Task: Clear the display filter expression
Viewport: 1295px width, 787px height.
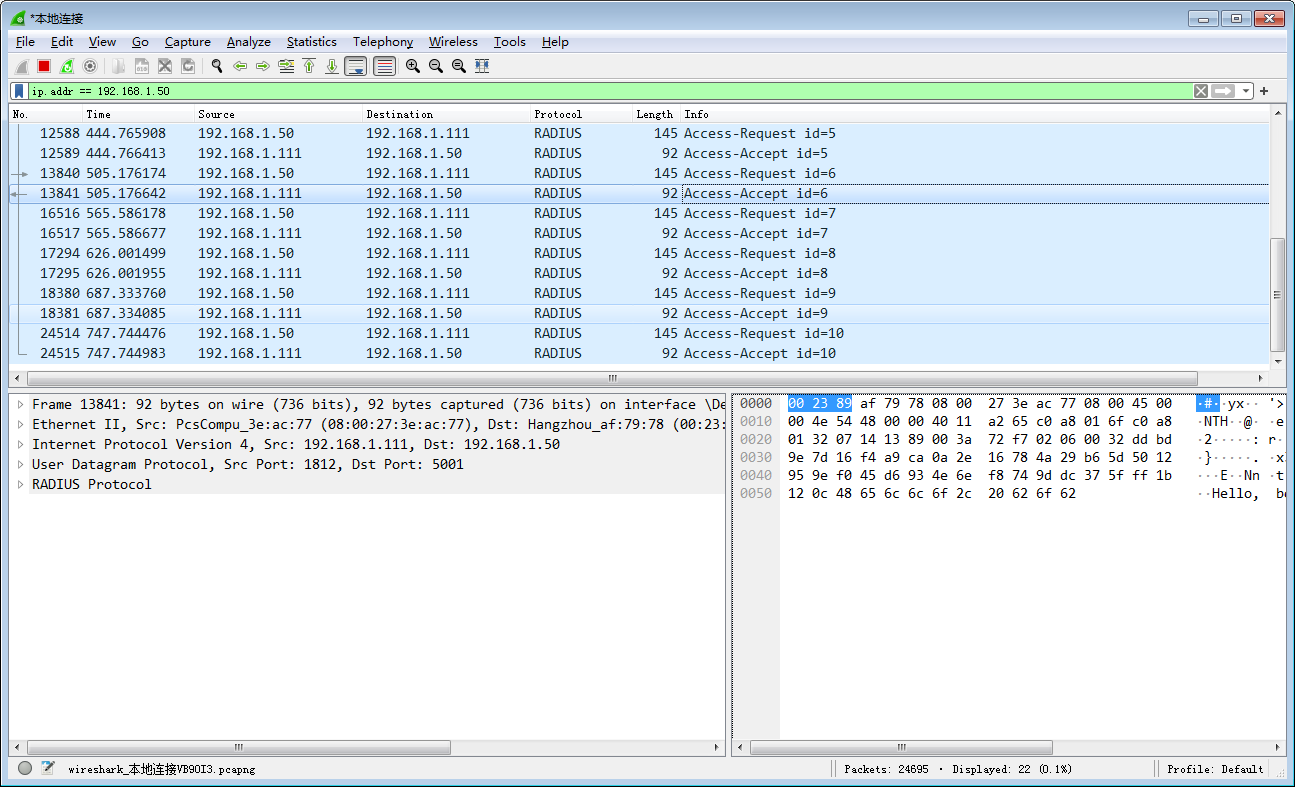Action: (x=1201, y=91)
